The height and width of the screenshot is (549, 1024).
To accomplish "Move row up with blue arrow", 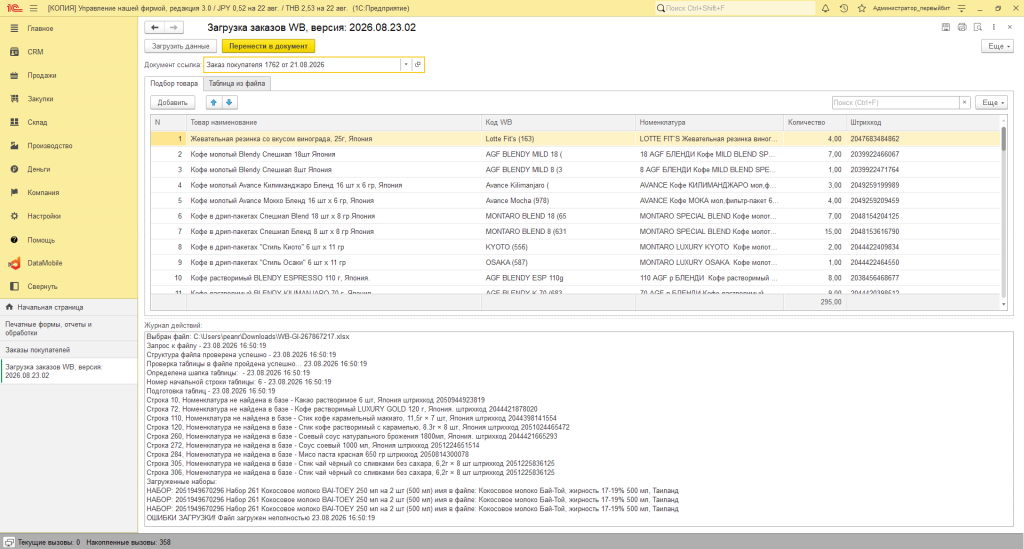I will (214, 102).
